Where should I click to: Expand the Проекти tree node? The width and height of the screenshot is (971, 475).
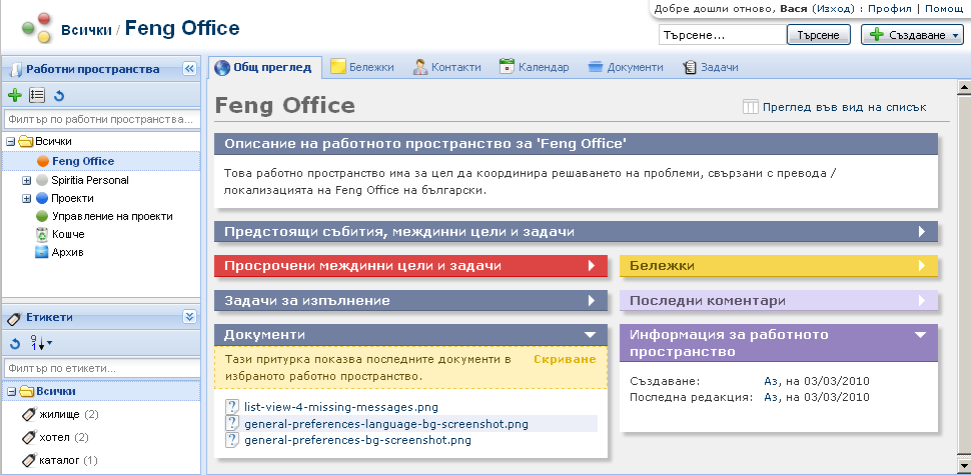27,199
